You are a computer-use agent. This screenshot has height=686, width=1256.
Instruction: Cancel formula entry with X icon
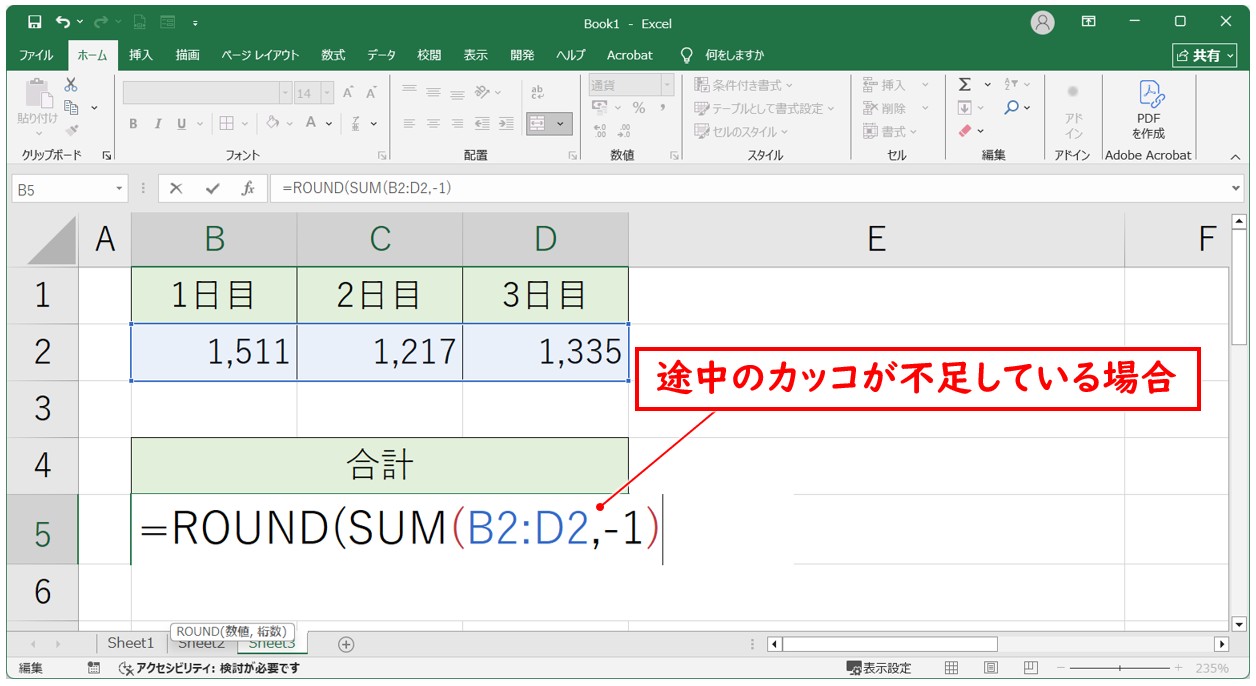176,188
